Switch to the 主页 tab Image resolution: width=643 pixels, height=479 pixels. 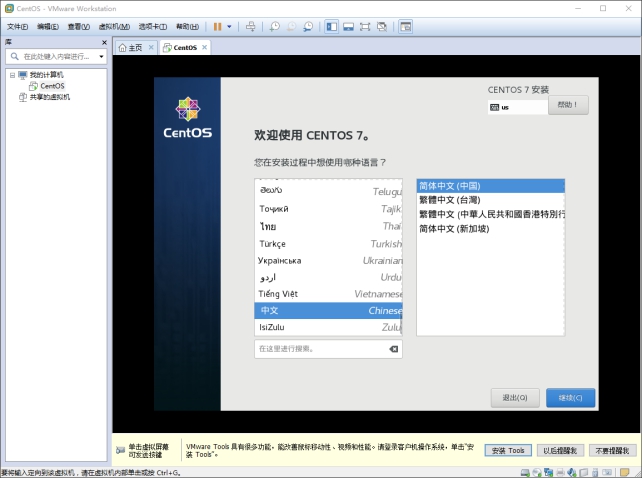click(131, 48)
